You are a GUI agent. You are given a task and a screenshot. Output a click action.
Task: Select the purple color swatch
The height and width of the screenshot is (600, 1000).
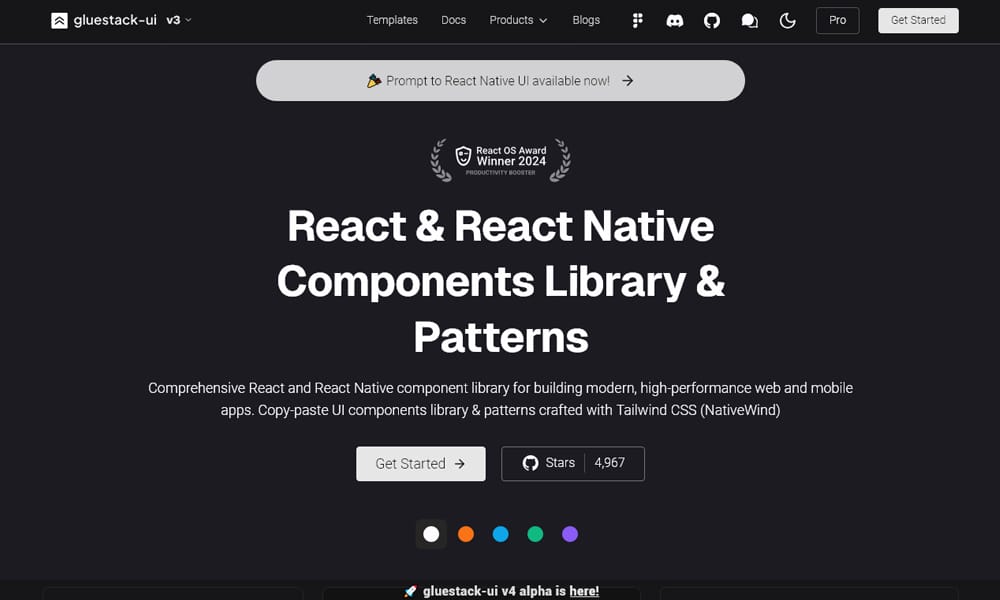[569, 534]
